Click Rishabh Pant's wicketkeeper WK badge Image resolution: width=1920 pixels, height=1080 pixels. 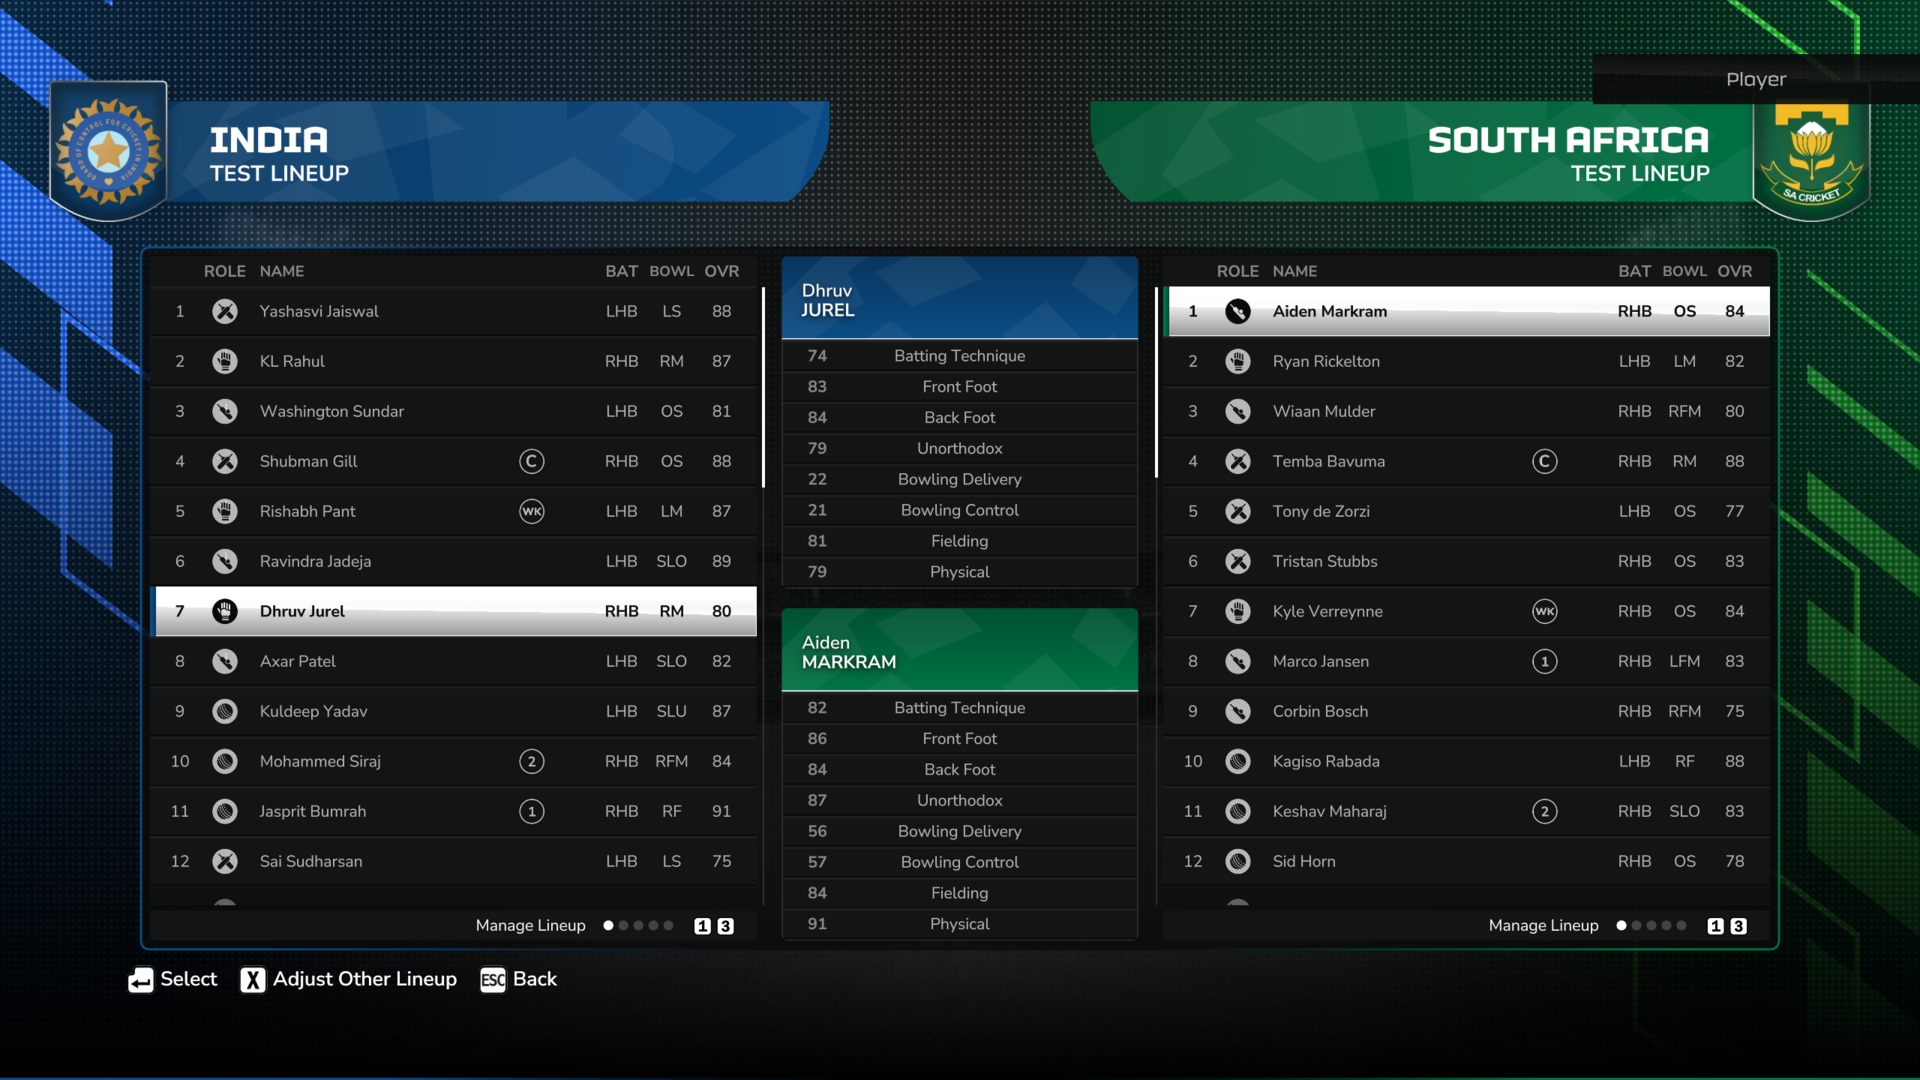coord(531,511)
